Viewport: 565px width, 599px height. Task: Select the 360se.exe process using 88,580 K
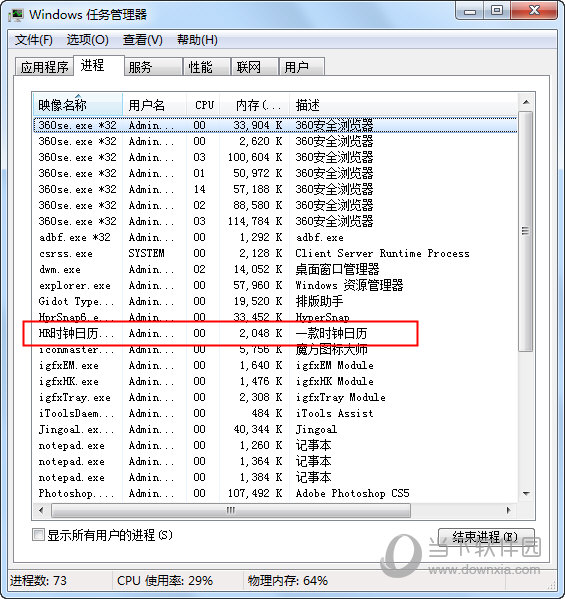tap(275, 206)
